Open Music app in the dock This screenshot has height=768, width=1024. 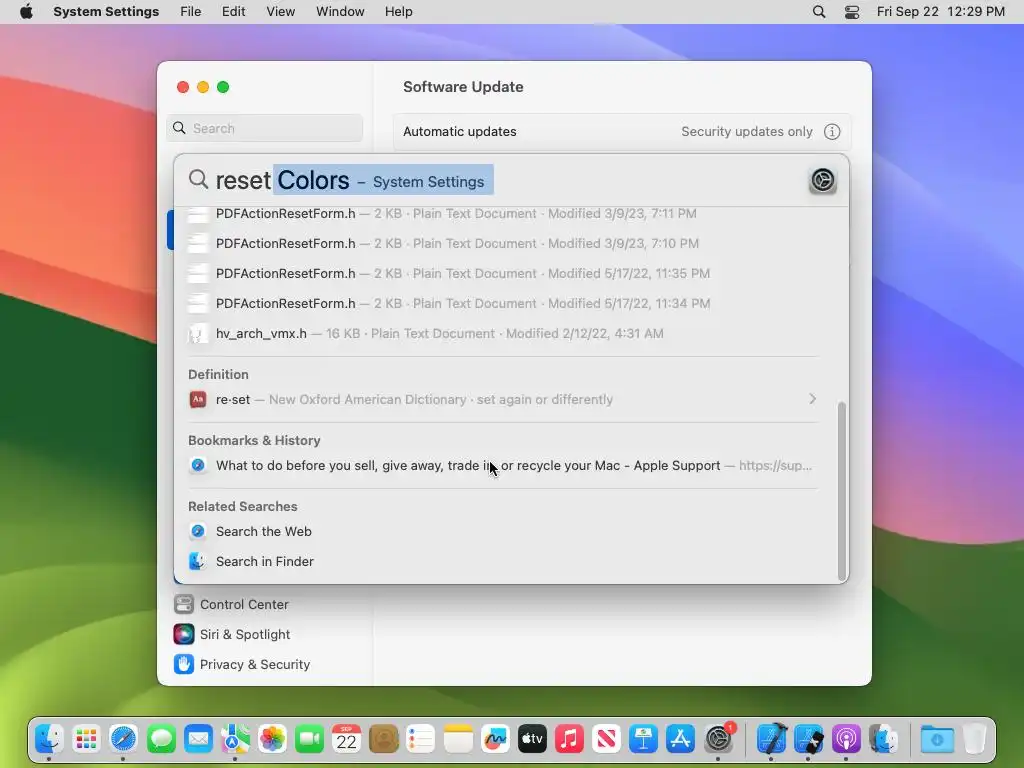[x=569, y=739]
